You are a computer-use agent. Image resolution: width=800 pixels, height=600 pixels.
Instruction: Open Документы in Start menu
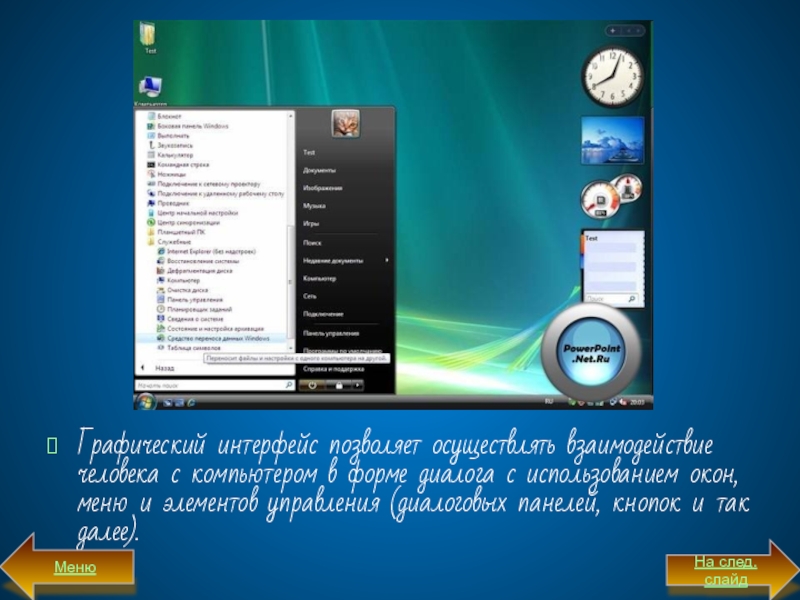(319, 170)
